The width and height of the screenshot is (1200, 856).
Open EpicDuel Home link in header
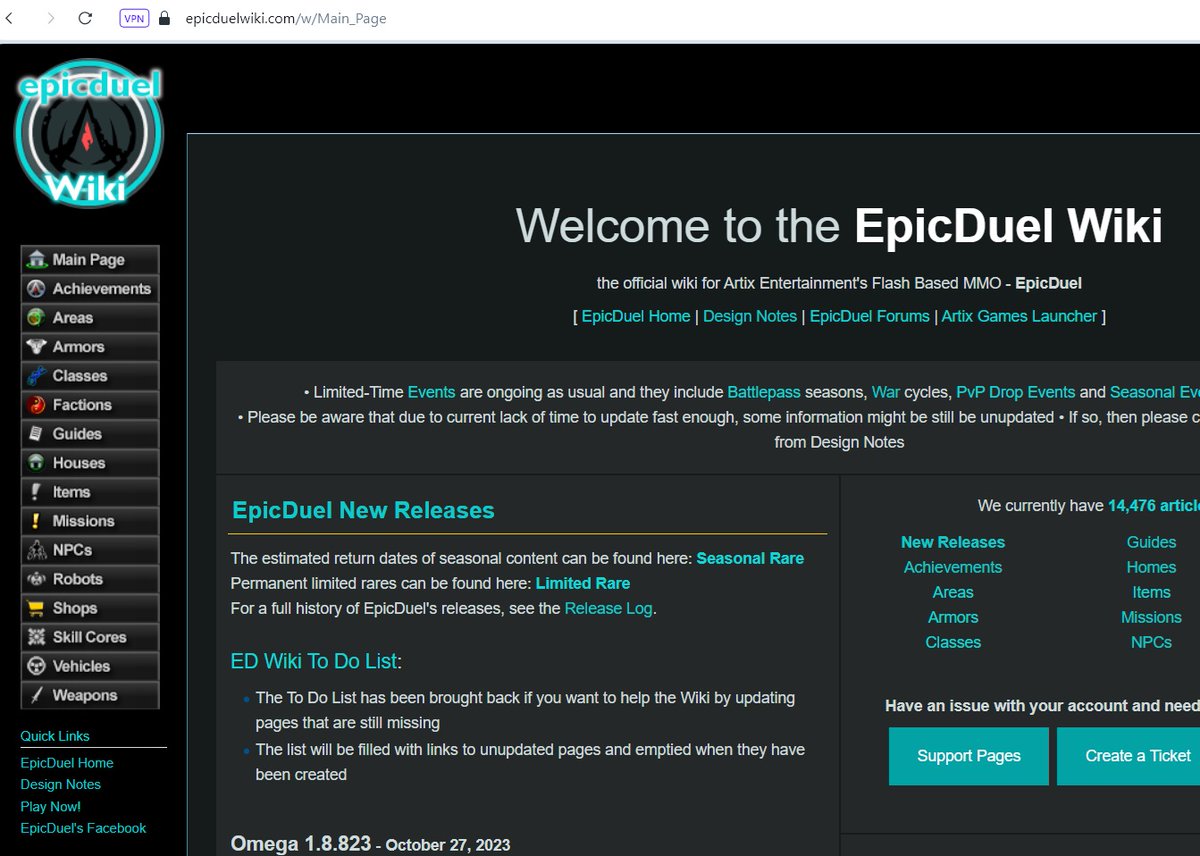(x=636, y=316)
